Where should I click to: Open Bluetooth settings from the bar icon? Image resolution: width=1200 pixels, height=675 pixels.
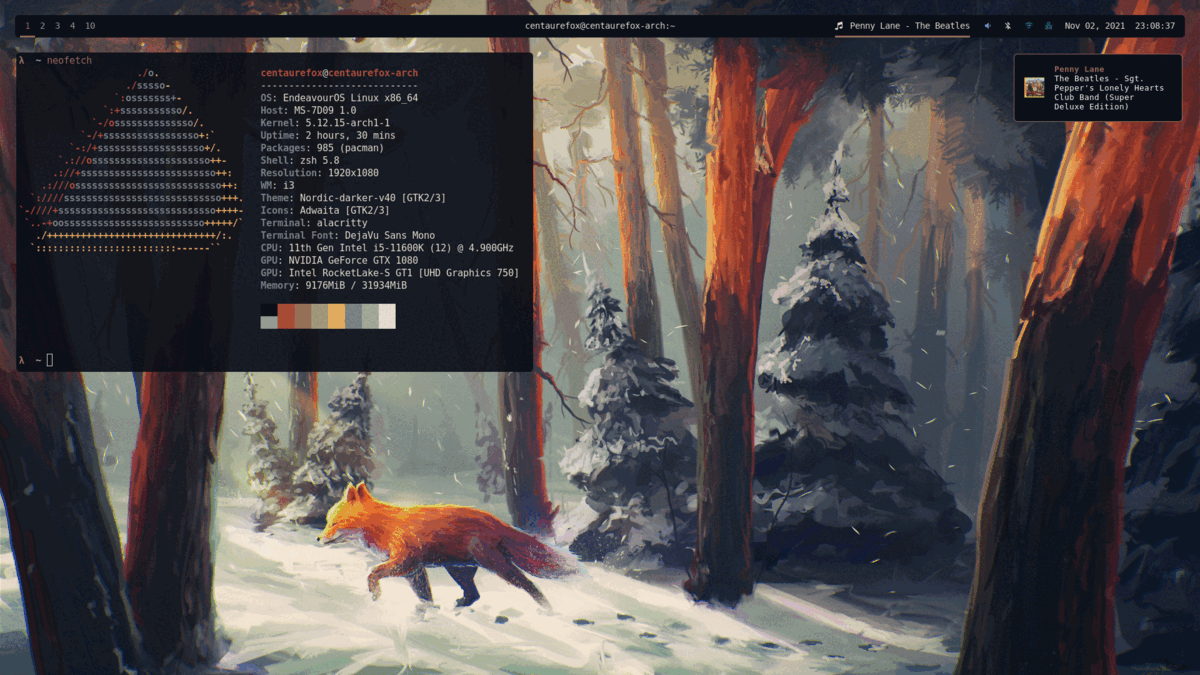coord(1008,26)
